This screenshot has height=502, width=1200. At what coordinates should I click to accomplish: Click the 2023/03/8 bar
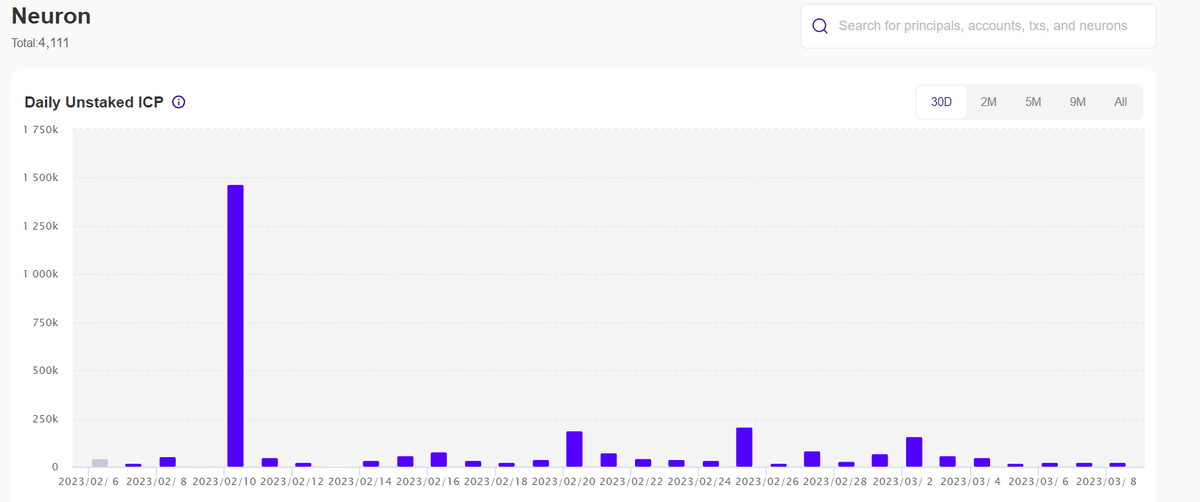tap(1118, 465)
